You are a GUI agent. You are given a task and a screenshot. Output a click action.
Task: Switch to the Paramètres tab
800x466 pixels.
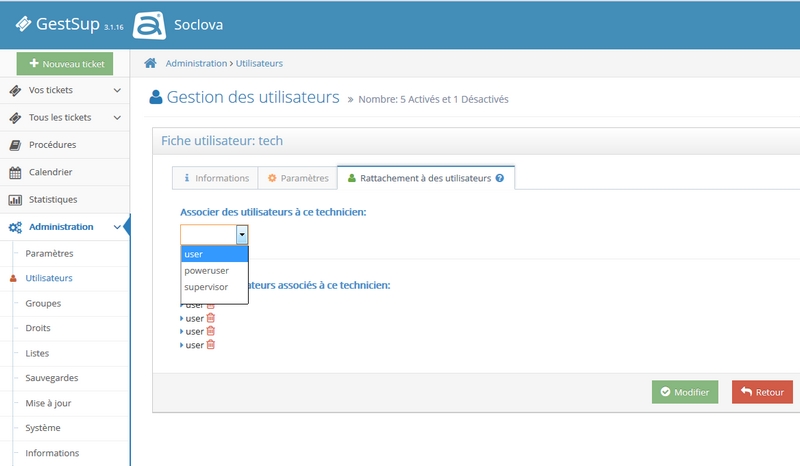(x=297, y=178)
